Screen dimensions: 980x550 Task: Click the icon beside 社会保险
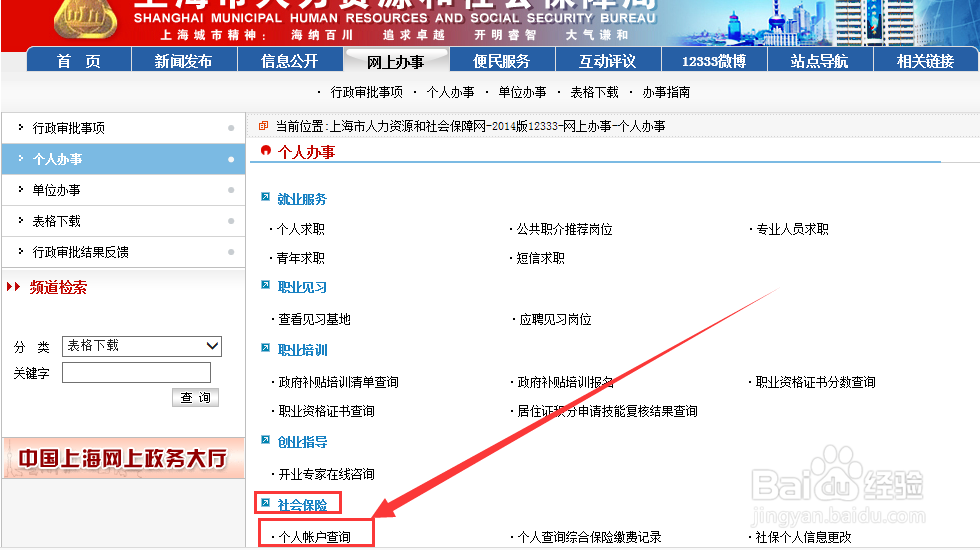tap(266, 503)
